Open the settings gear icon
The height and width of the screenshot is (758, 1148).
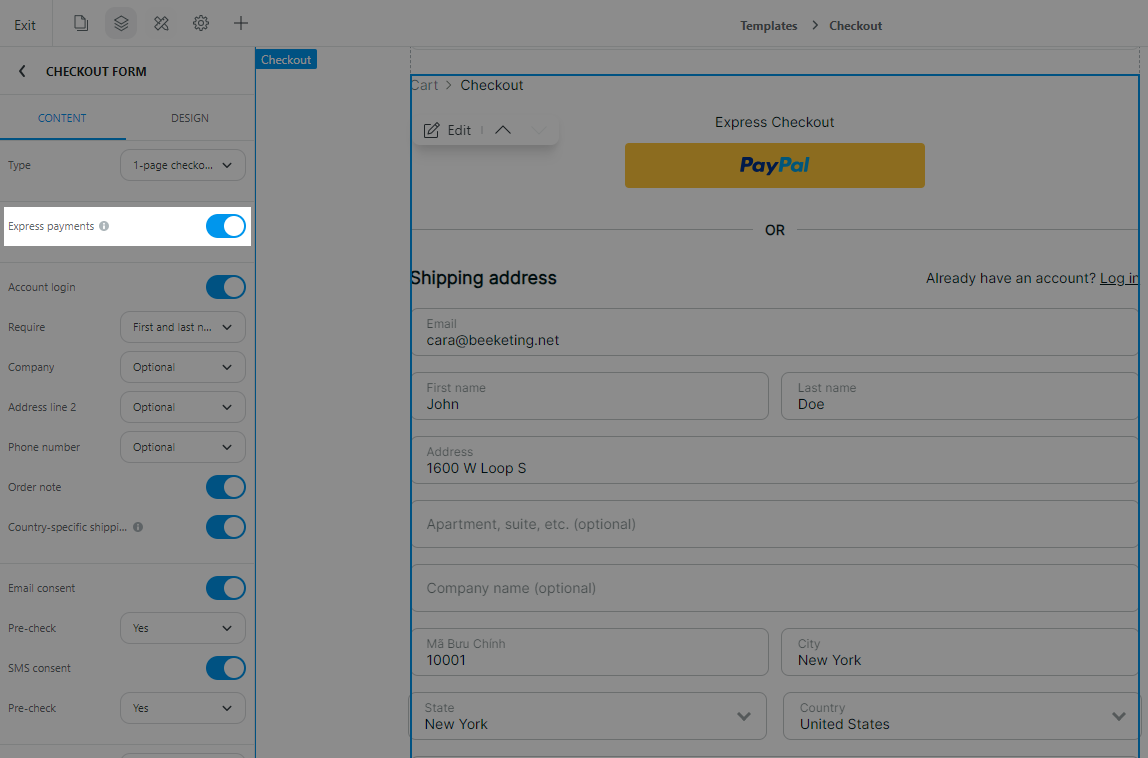coord(201,23)
